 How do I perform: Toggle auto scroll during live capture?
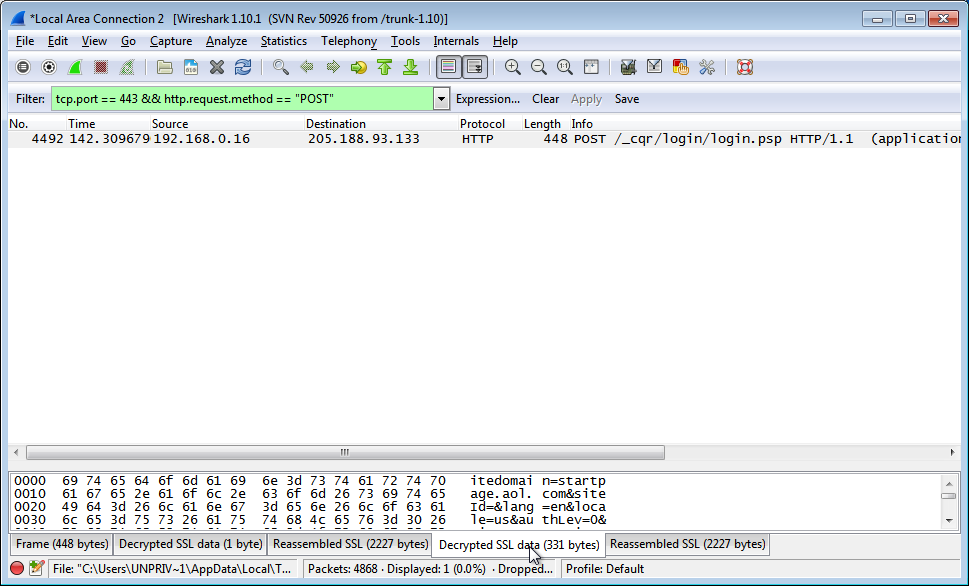(x=475, y=67)
